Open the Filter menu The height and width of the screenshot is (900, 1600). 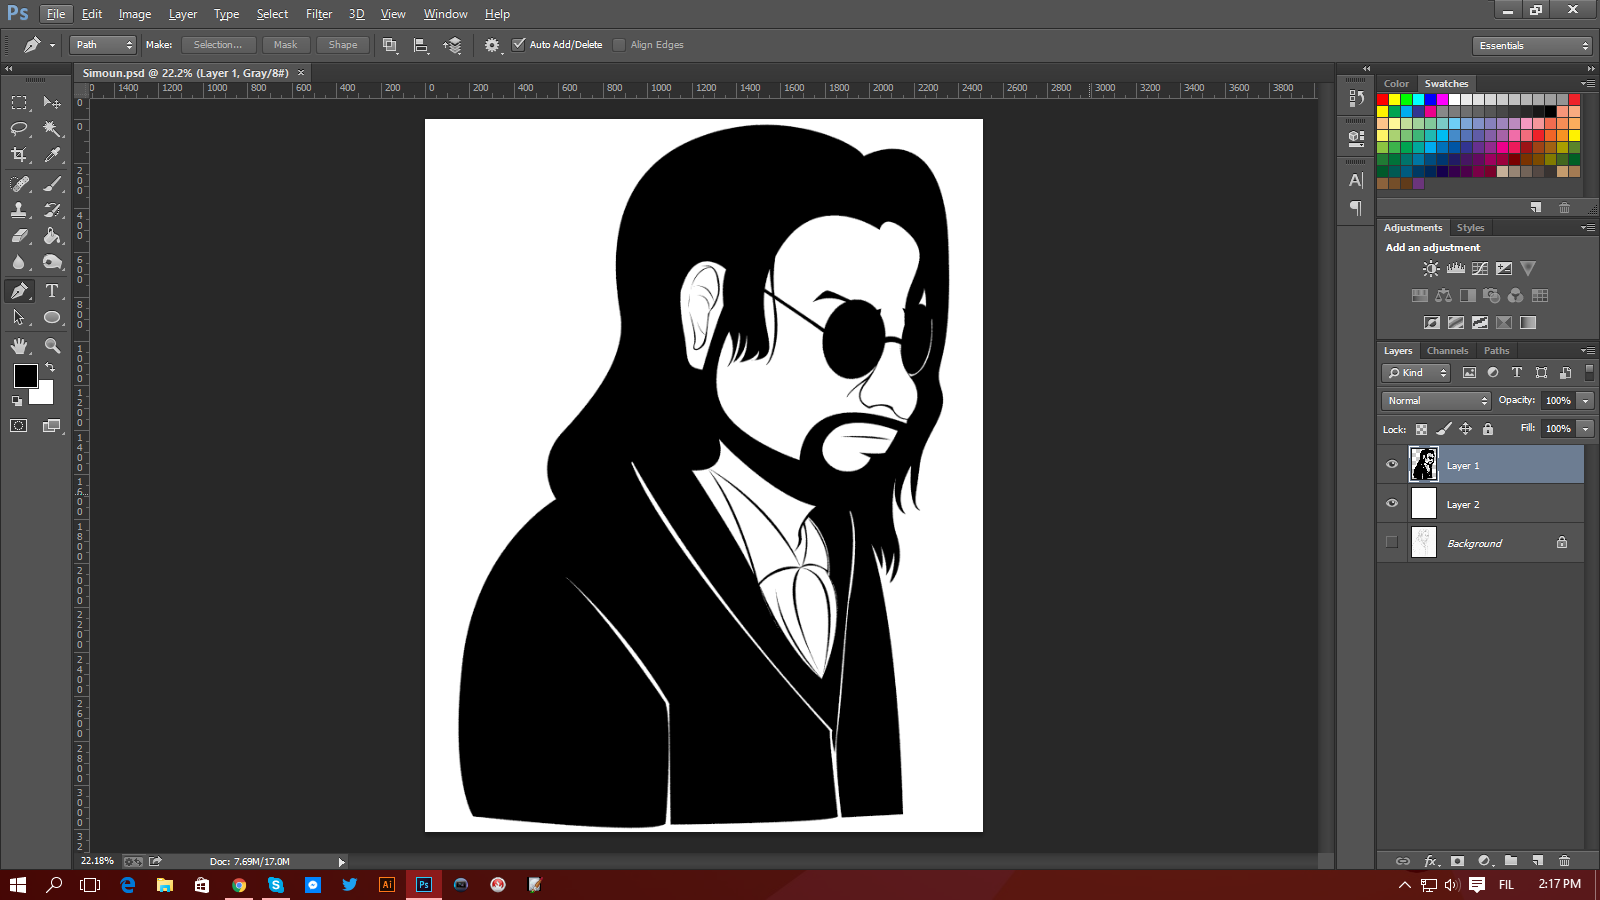319,14
